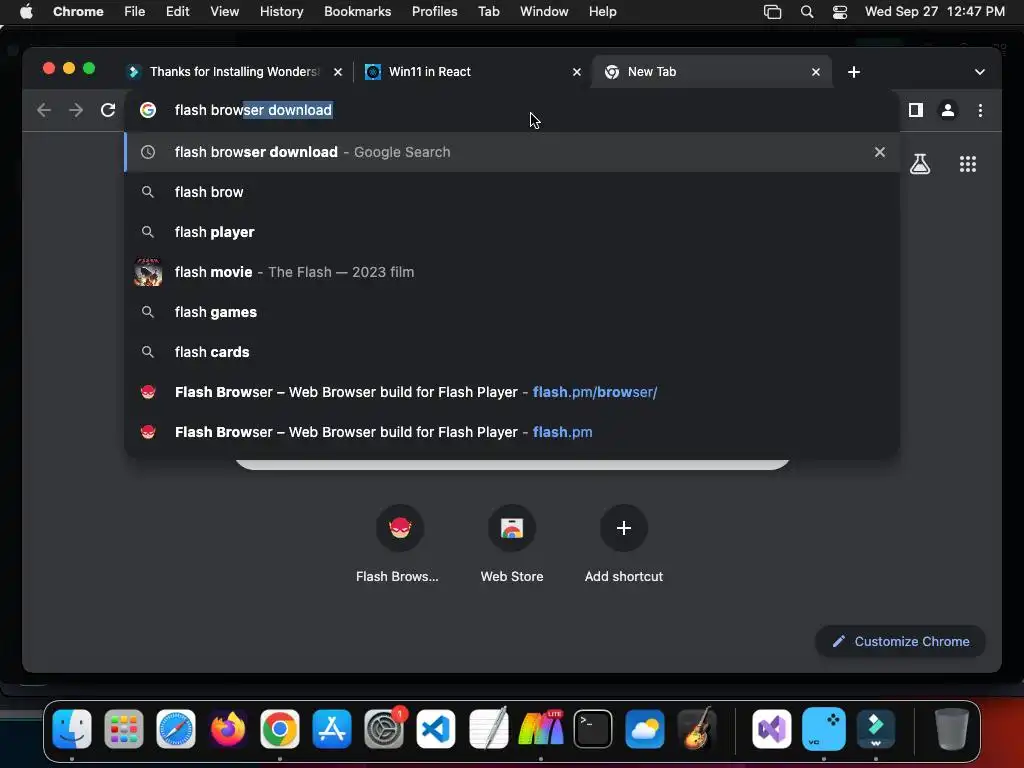Image resolution: width=1024 pixels, height=768 pixels.
Task: Click the Customize Chrome button
Action: (x=900, y=641)
